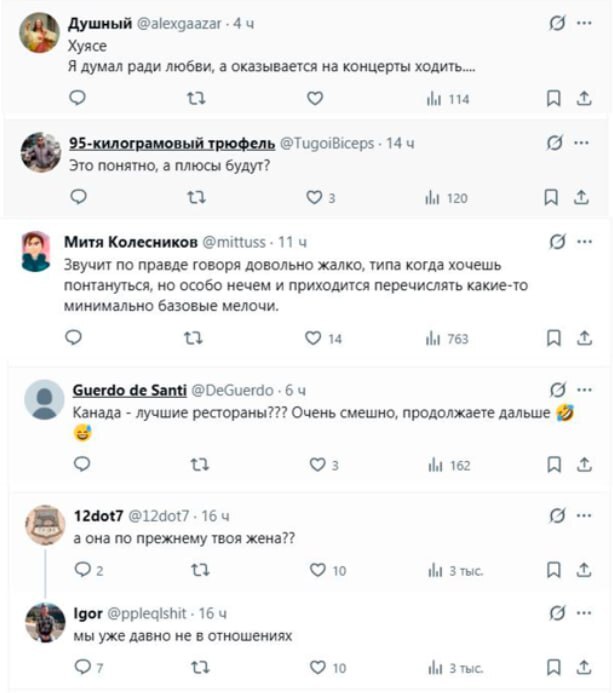Expand more menu on Igor's tweet
The width and height of the screenshot is (613, 693).
pos(583,612)
